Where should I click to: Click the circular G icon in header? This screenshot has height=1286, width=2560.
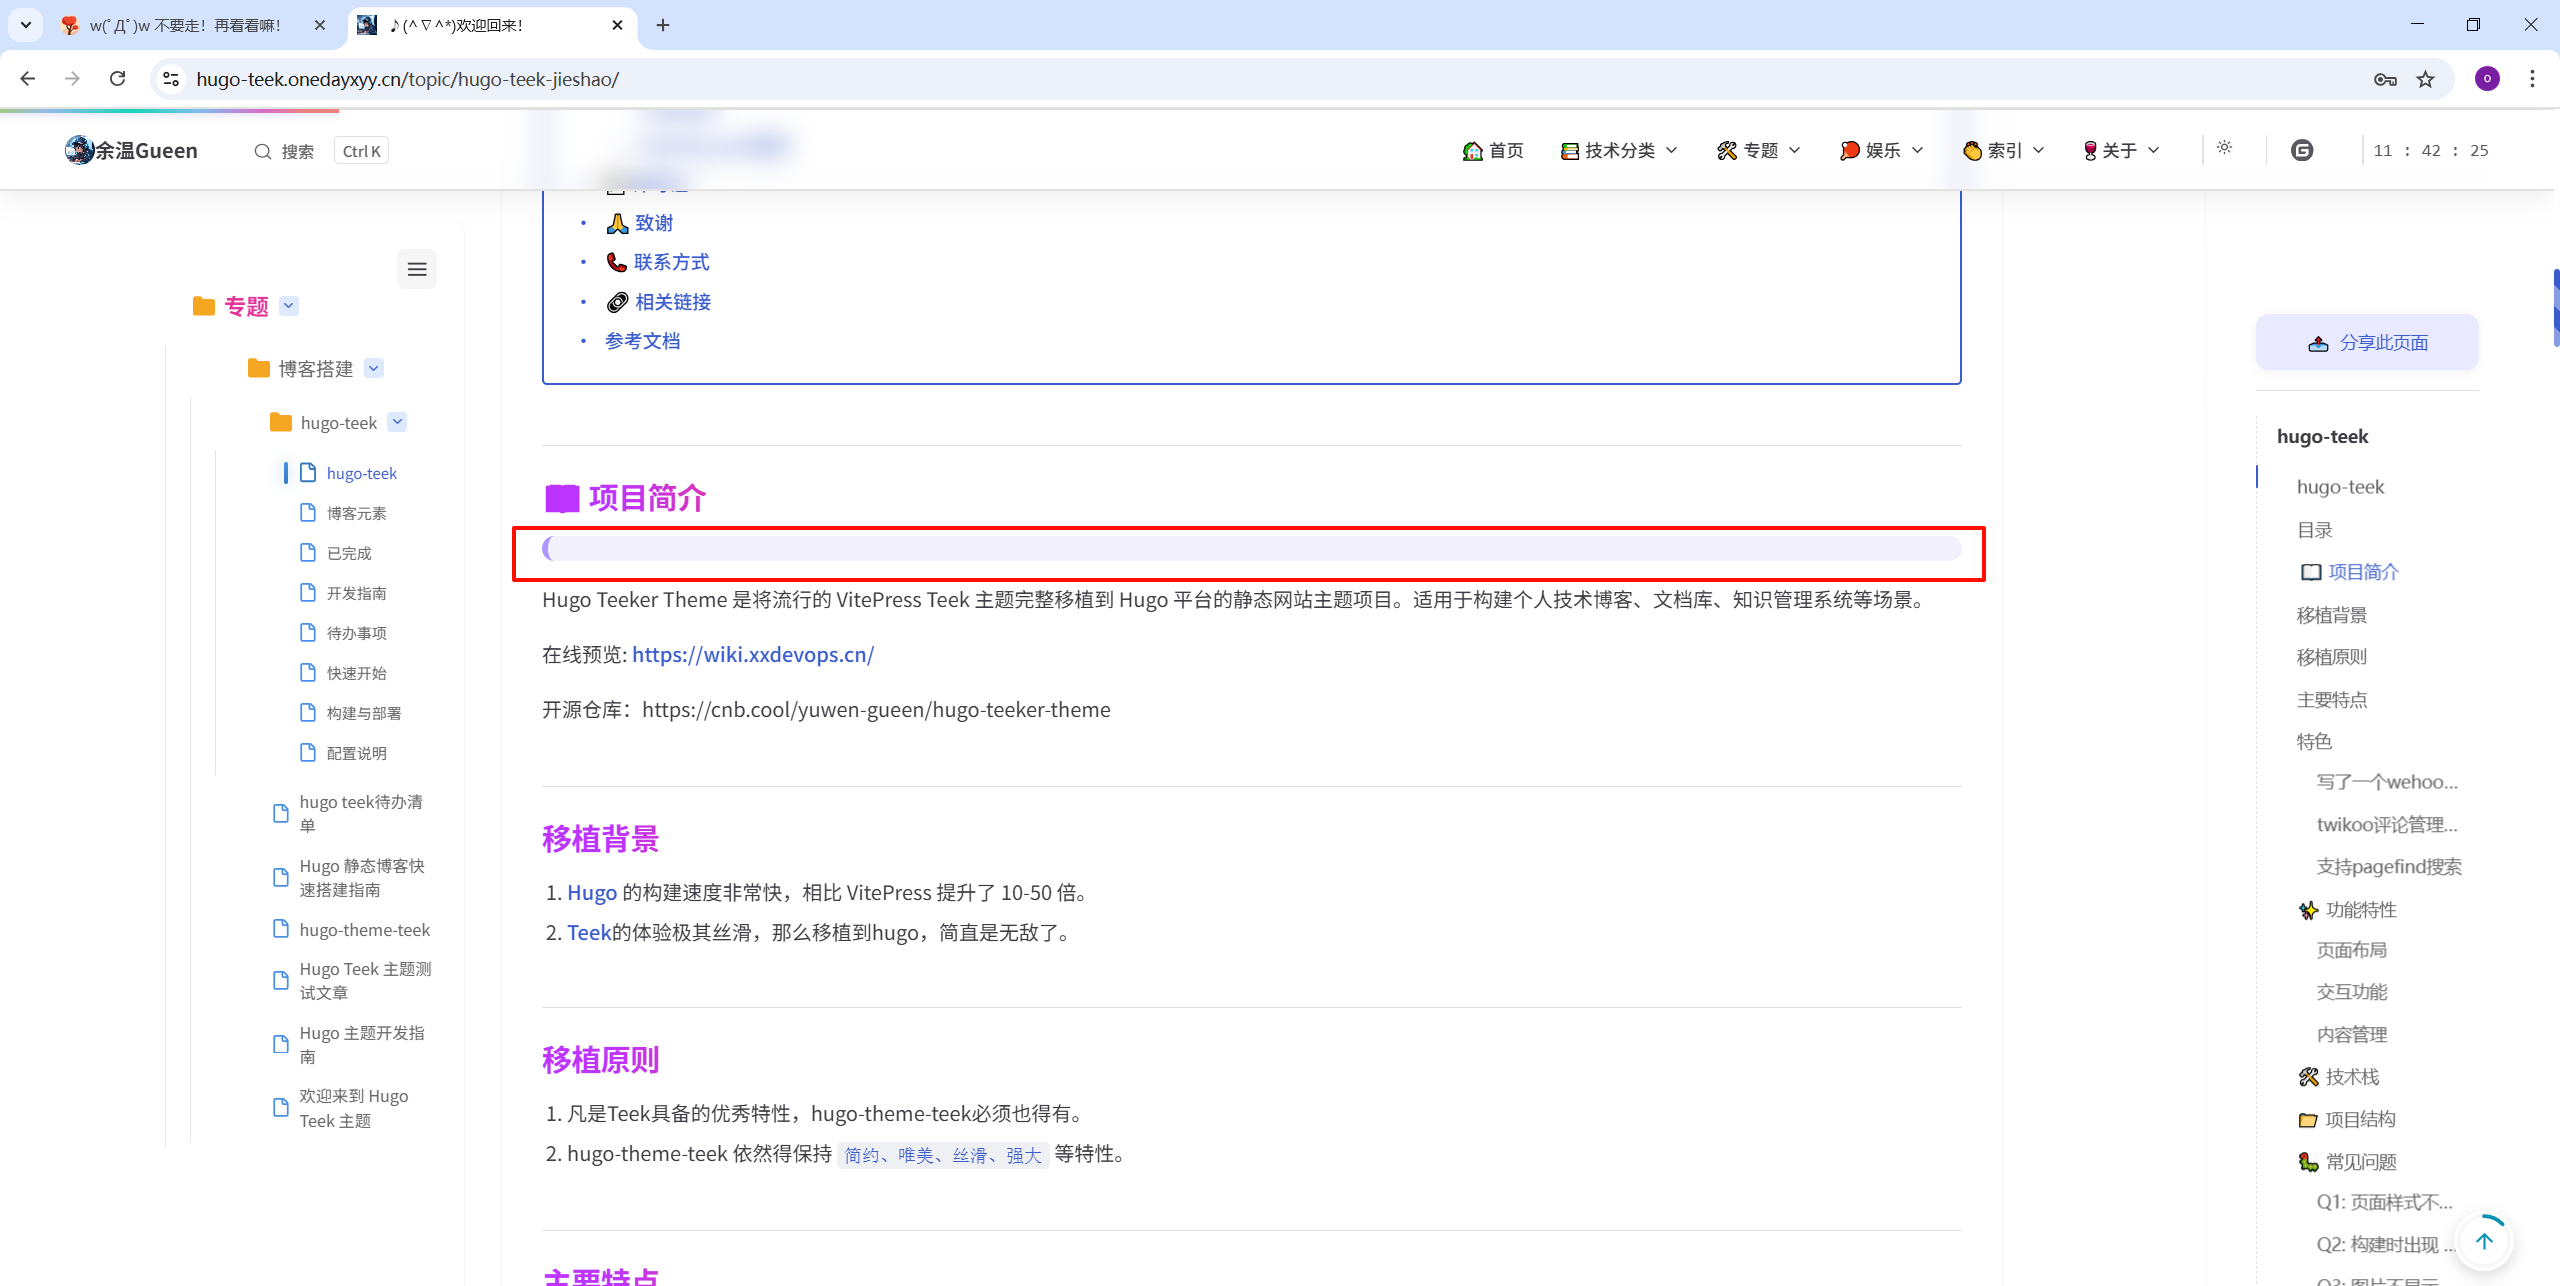pos(2302,150)
